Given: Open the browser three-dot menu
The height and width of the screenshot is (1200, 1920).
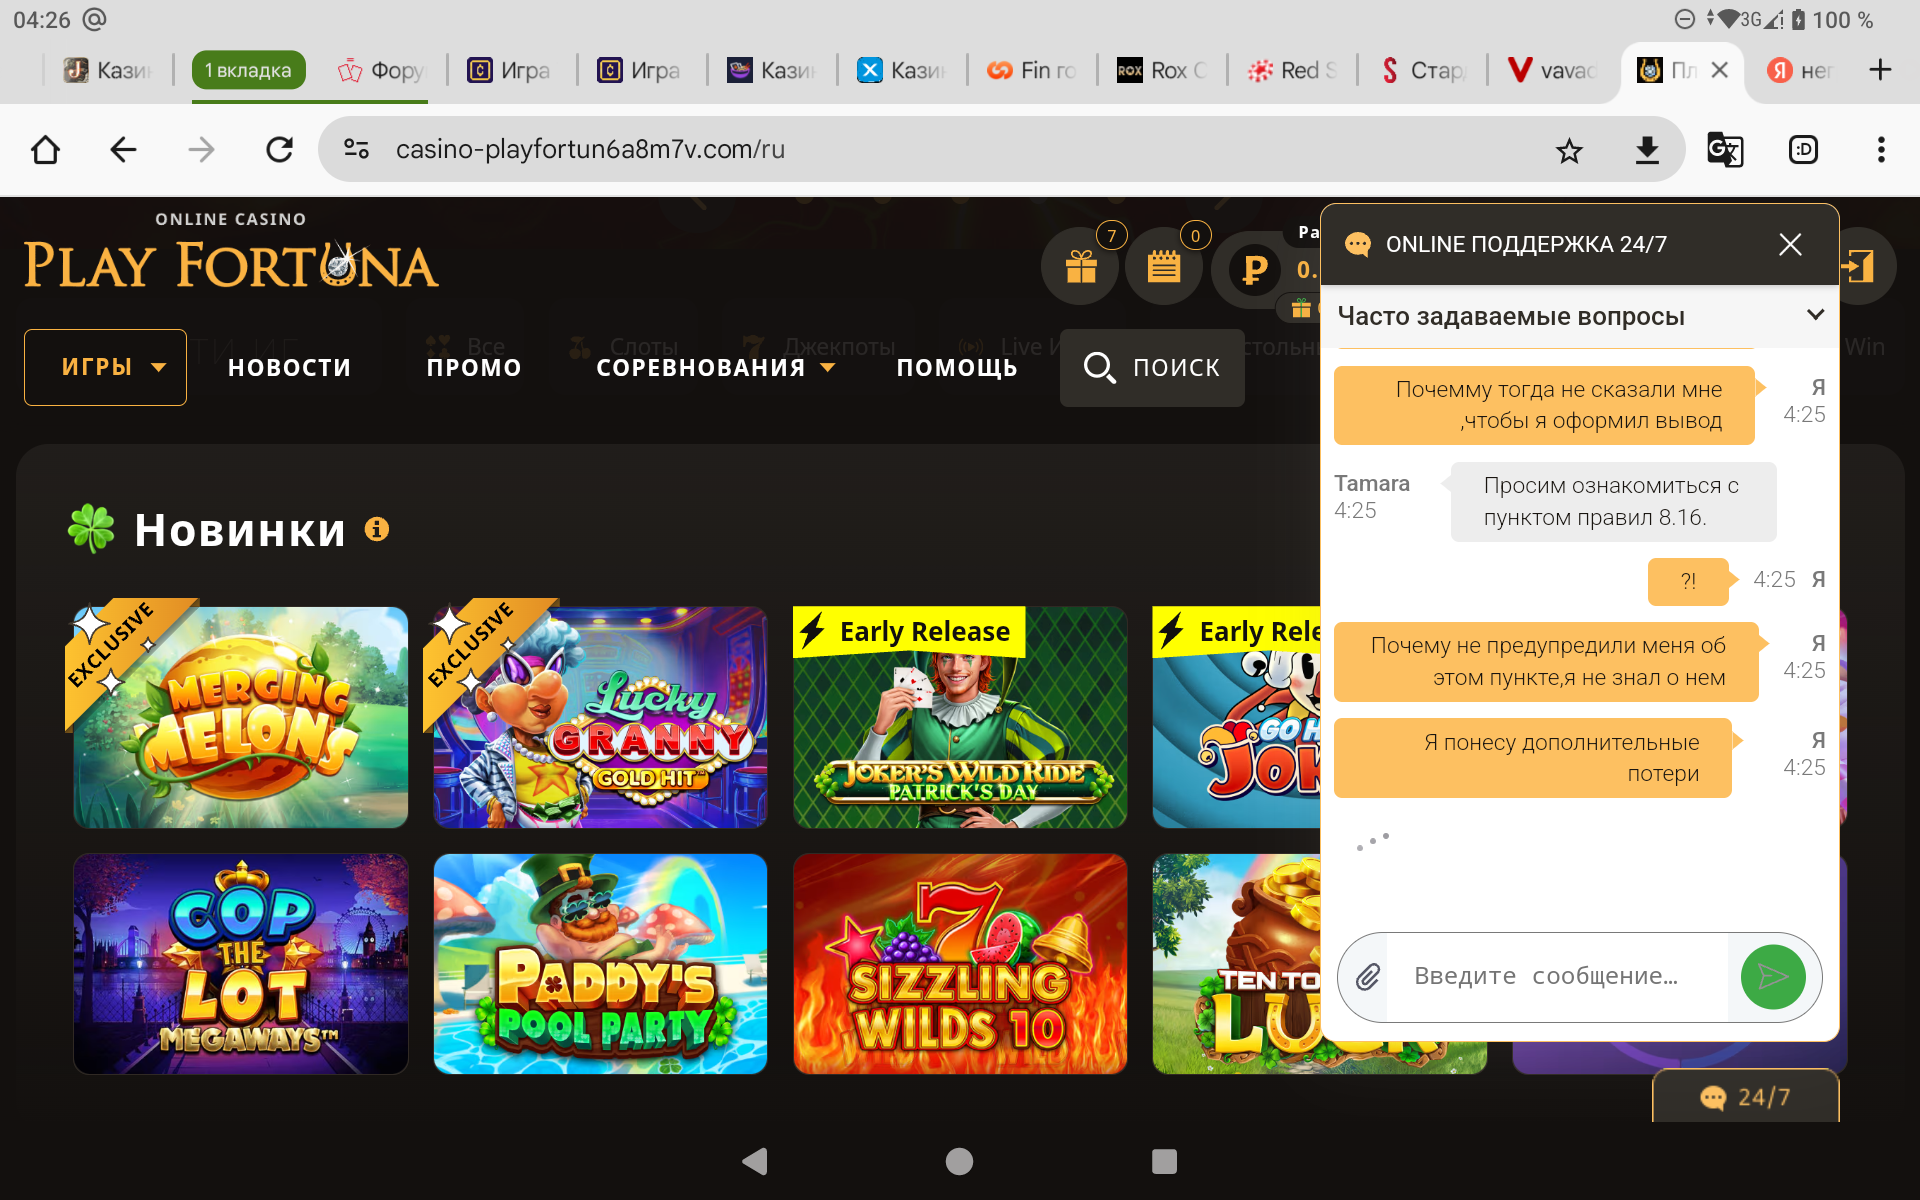Looking at the screenshot, I should click(1880, 150).
